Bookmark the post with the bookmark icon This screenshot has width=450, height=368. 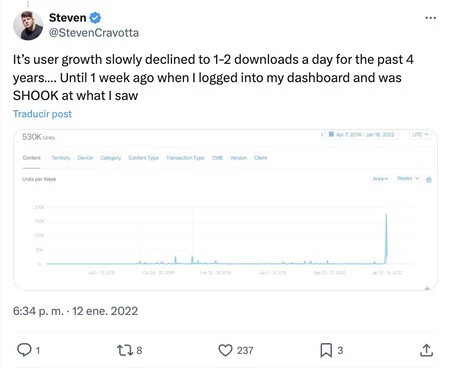point(326,350)
